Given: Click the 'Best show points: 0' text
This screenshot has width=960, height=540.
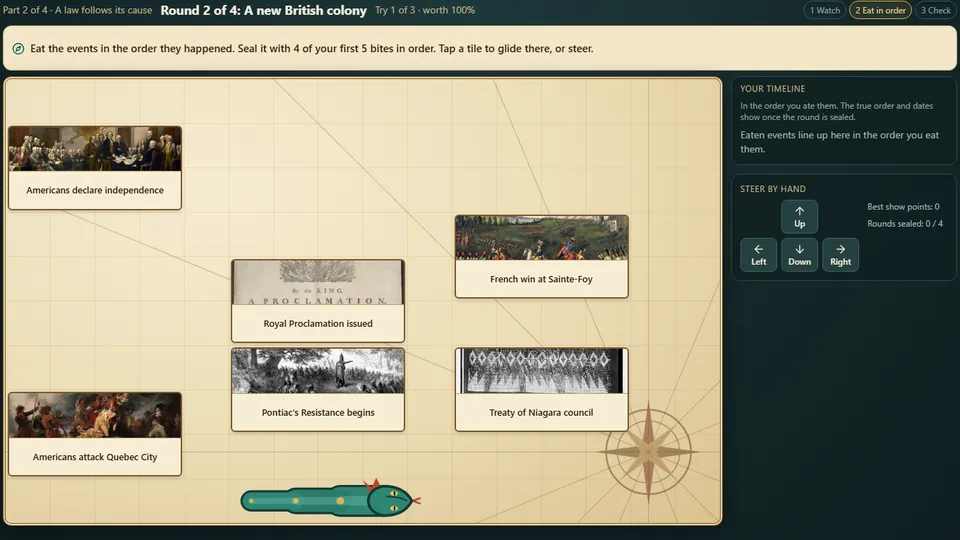Looking at the screenshot, I should point(903,207).
